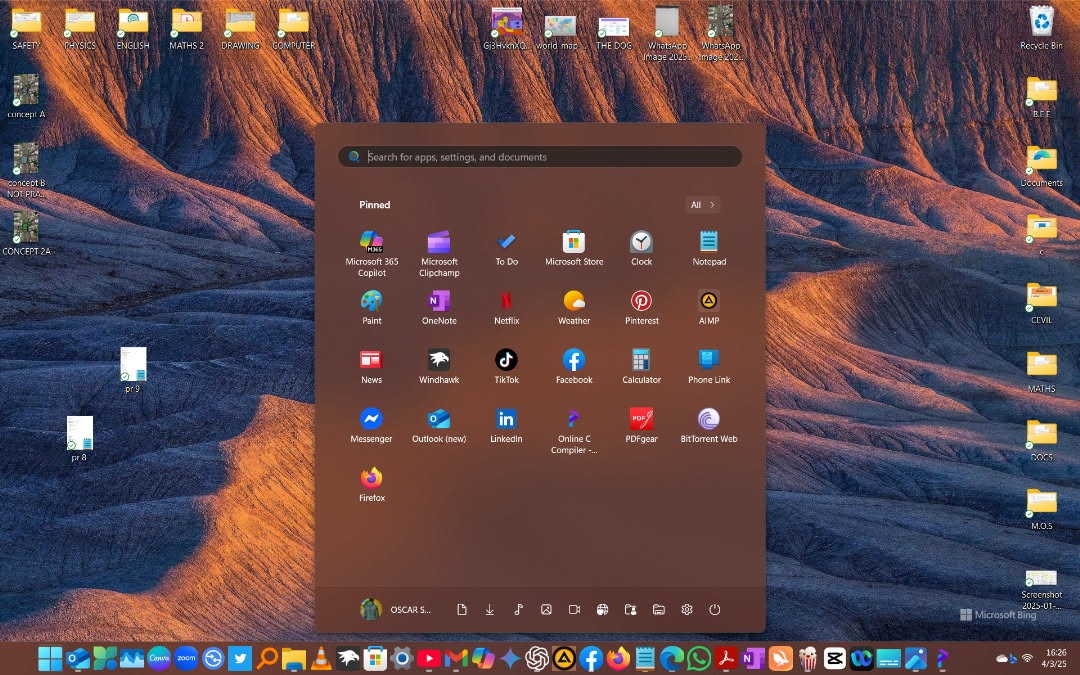Open Downloads folder shortcut in Start footer
The height and width of the screenshot is (675, 1080).
coord(490,610)
